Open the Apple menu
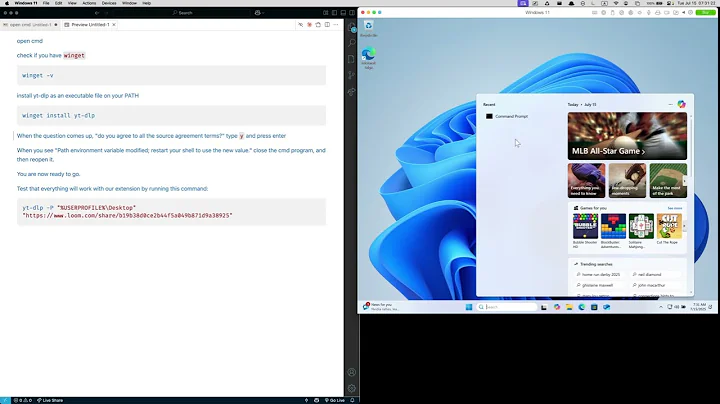 click(x=6, y=3)
